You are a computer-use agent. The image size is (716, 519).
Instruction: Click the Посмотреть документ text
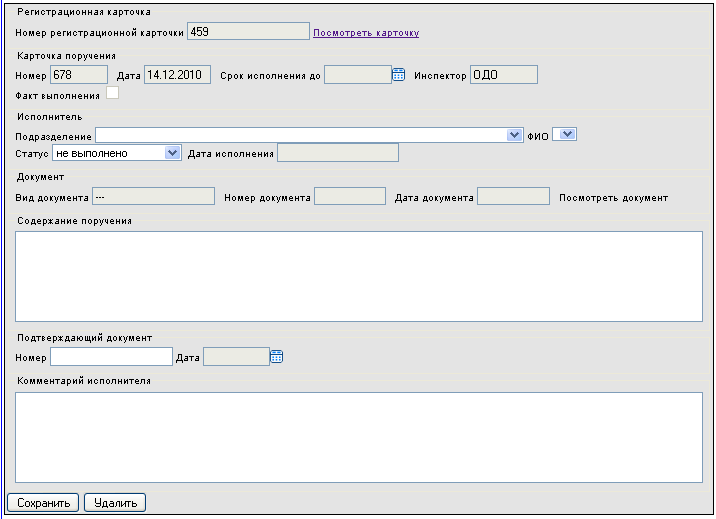pyautogui.click(x=613, y=198)
